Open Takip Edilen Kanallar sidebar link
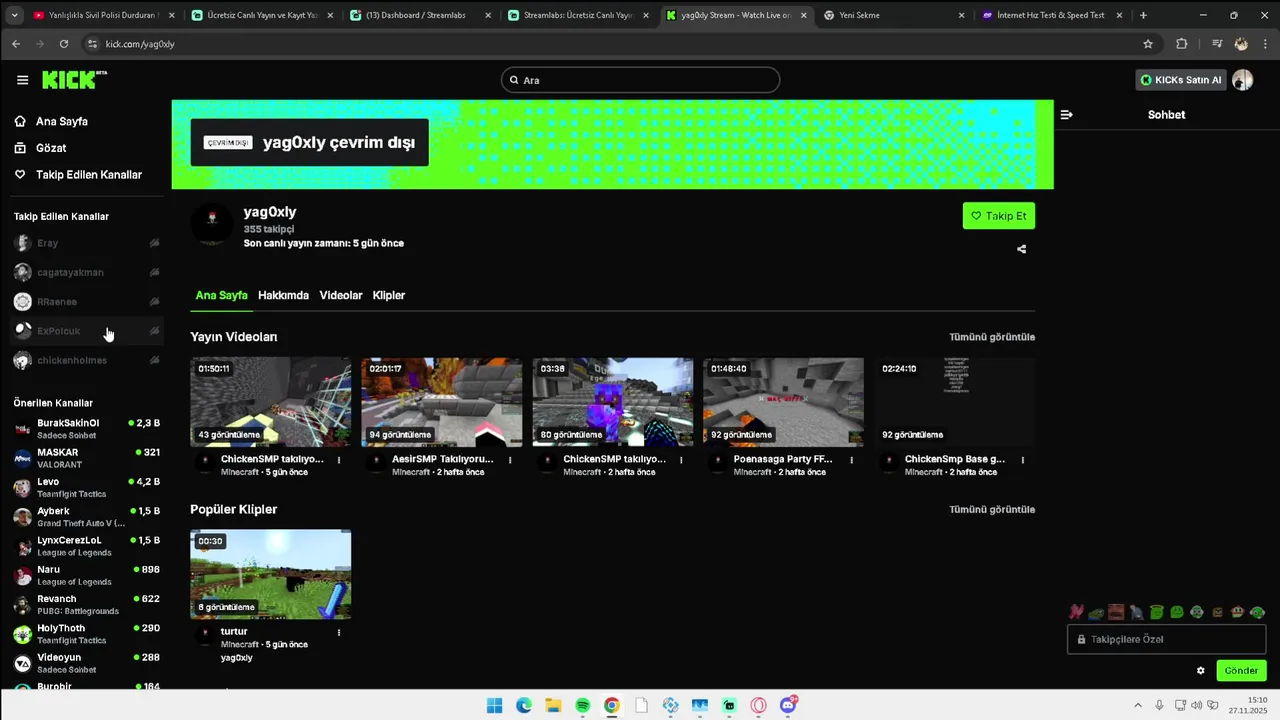The width and height of the screenshot is (1280, 720). pos(78,174)
